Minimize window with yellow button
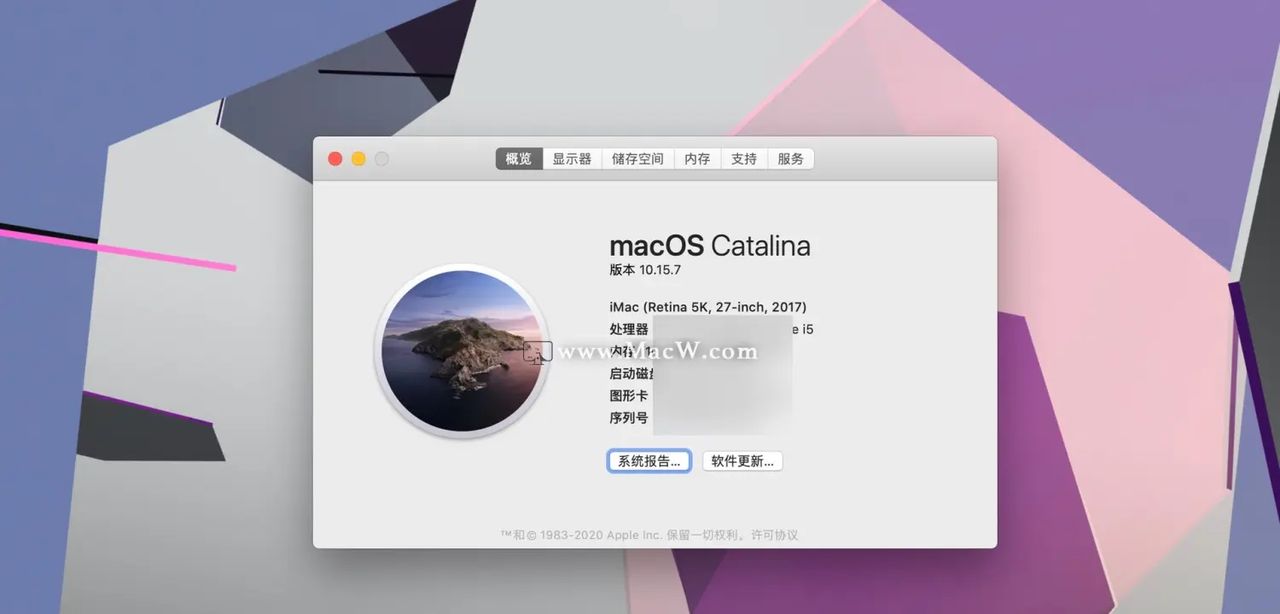This screenshot has width=1280, height=614. click(x=358, y=159)
